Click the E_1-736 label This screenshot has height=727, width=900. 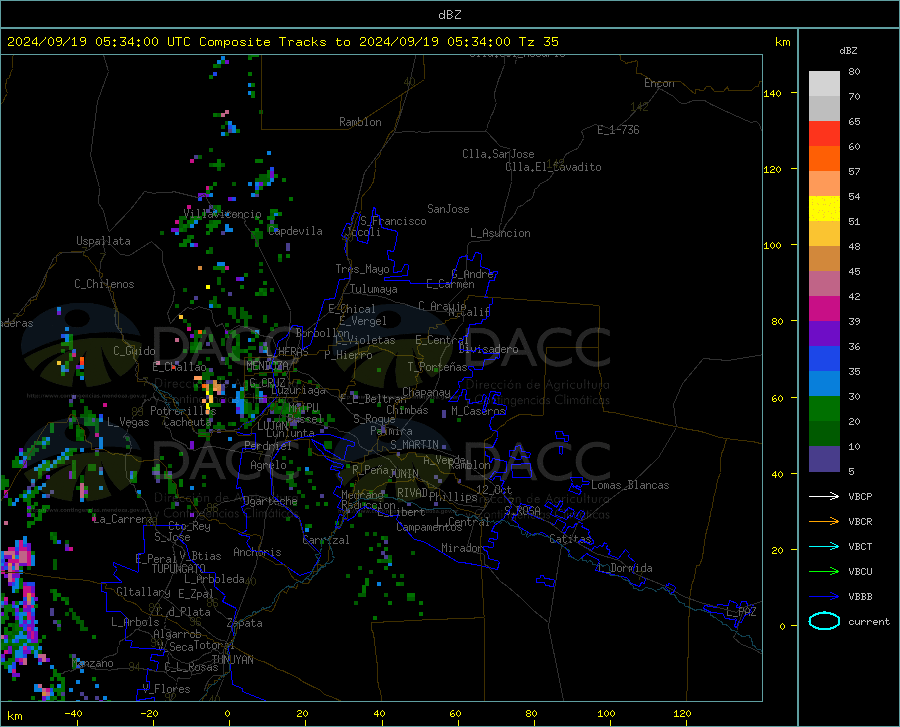(x=618, y=130)
